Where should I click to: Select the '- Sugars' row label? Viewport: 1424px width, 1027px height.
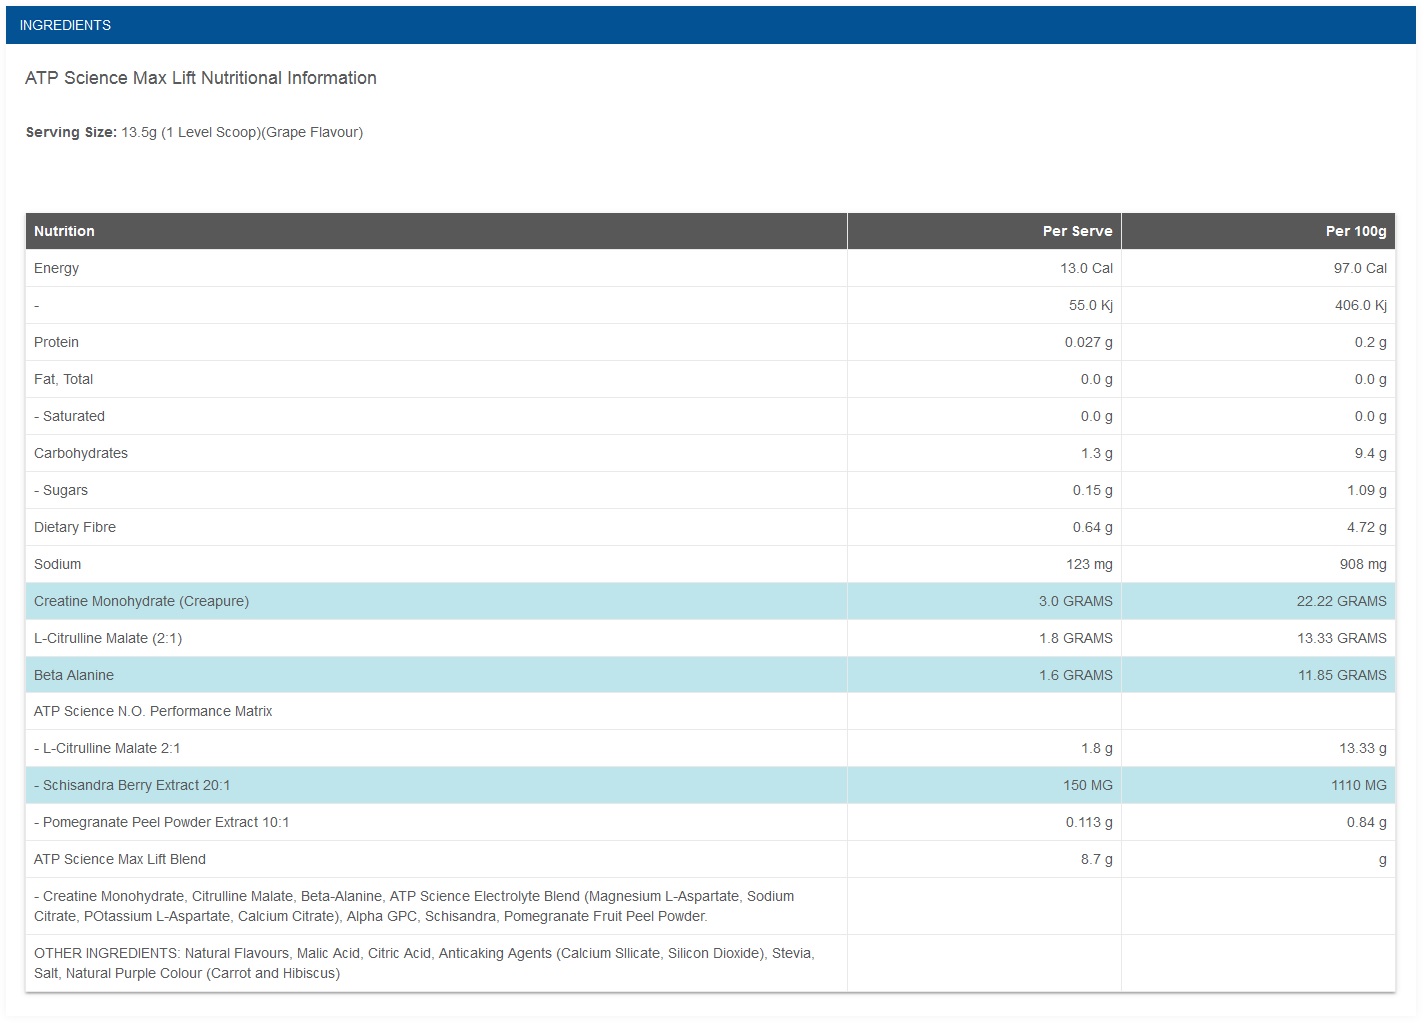click(x=61, y=490)
